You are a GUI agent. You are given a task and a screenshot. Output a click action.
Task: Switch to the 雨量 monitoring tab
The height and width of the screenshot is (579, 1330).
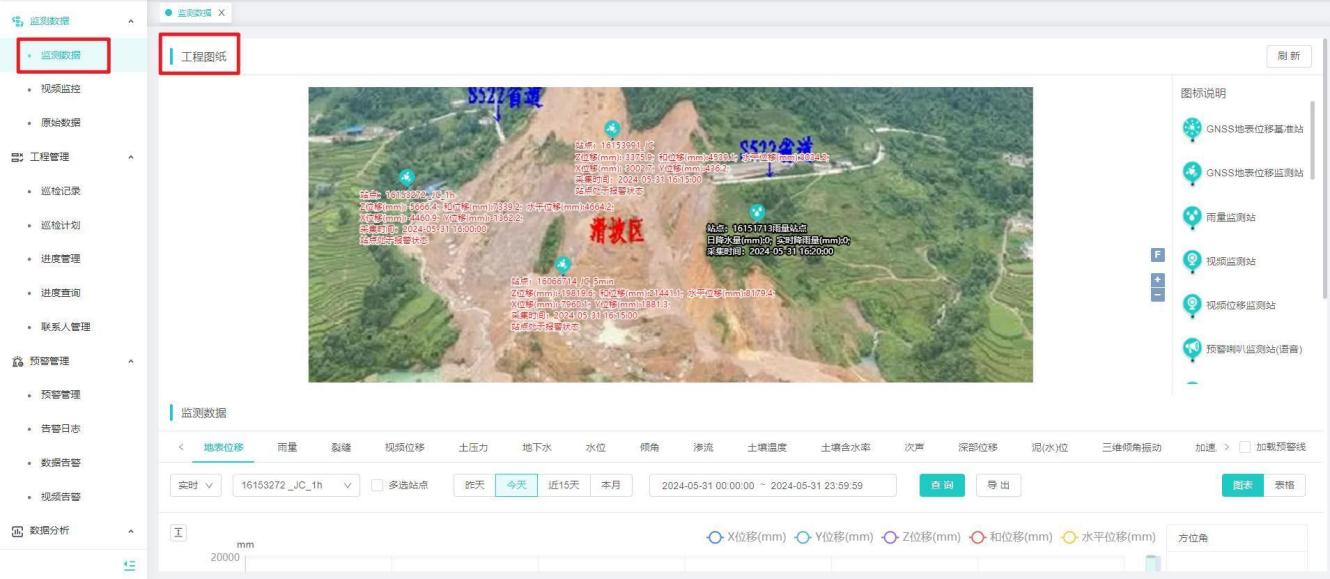point(287,447)
